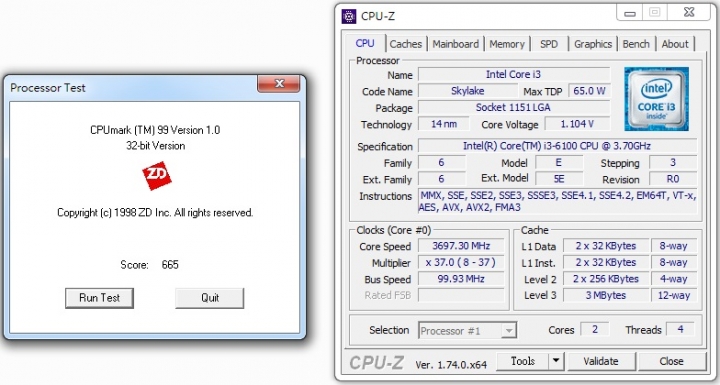Image resolution: width=720 pixels, height=385 pixels.
Task: Click the Package field Socket 1151 LGA
Action: pyautogui.click(x=514, y=108)
